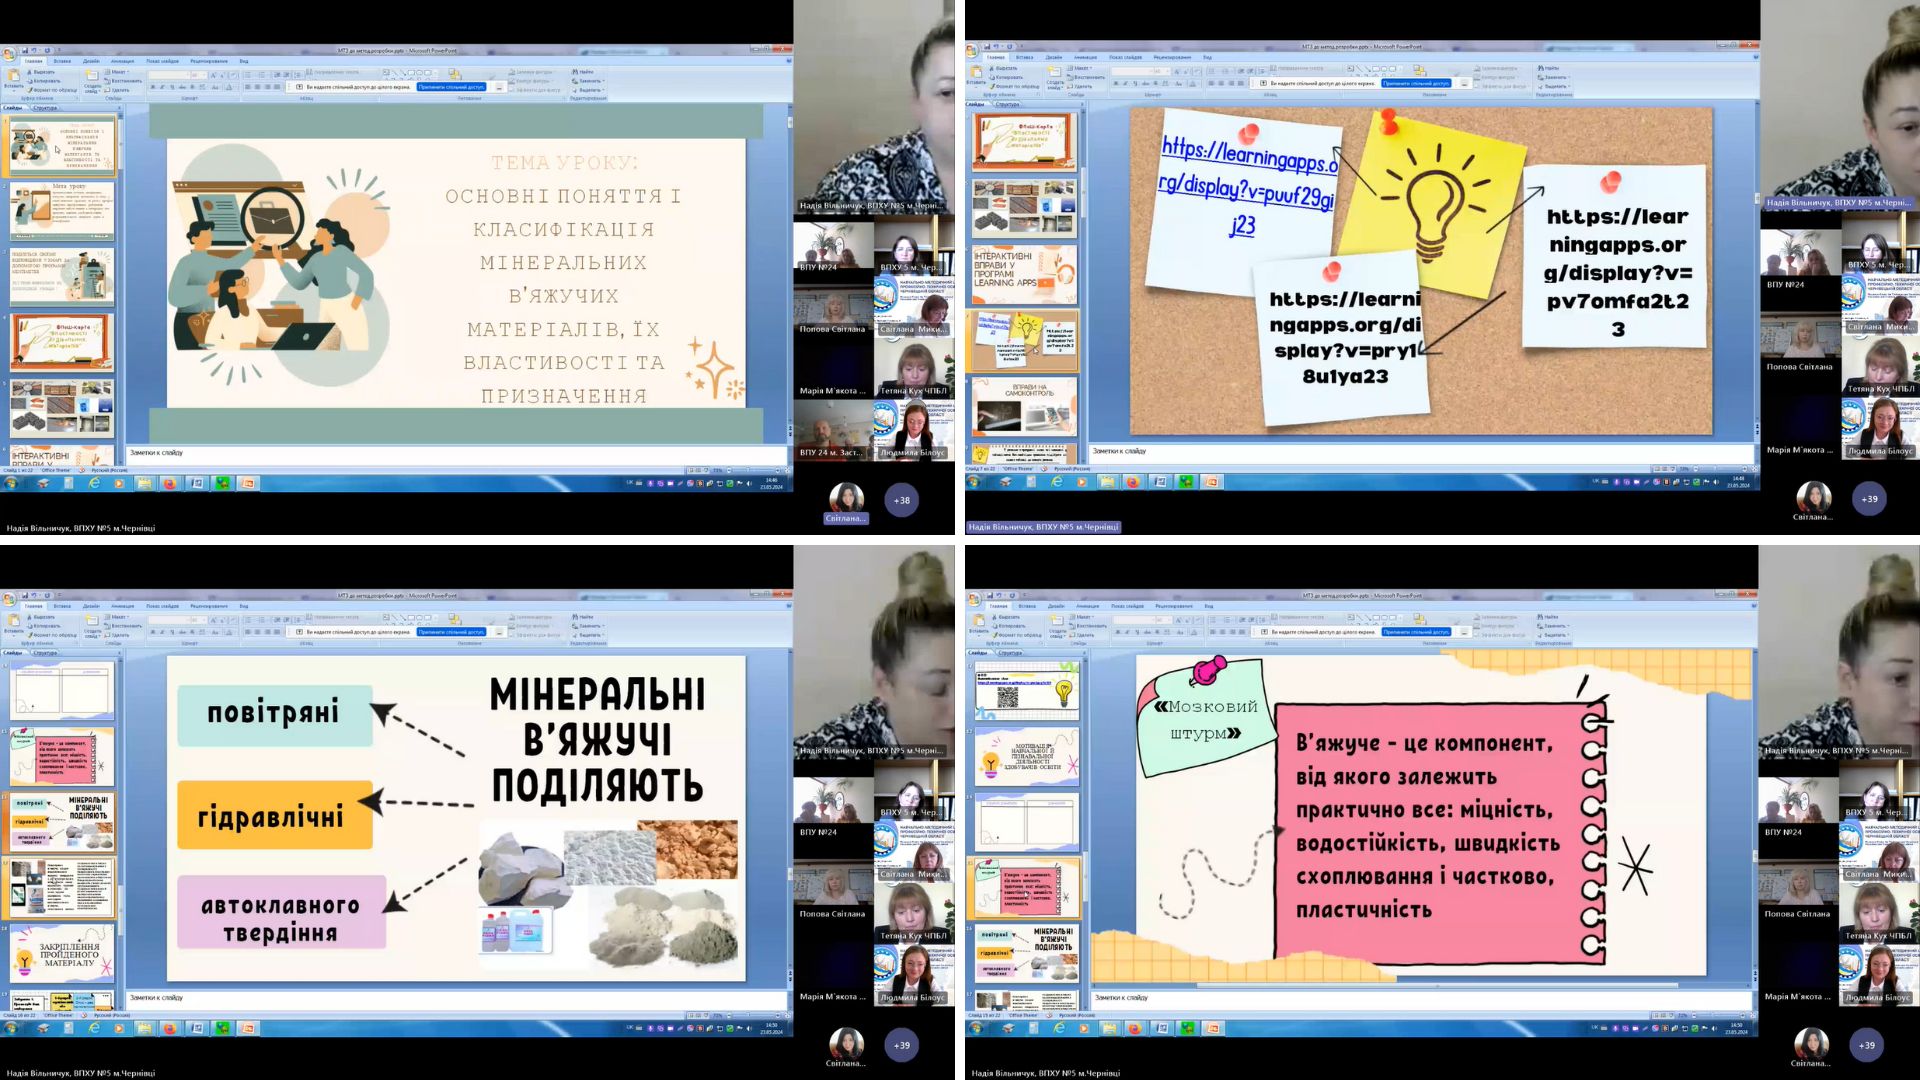Viewport: 1920px width, 1080px height.
Task: Open the font name combo box in the 'ТЕМА УРОКУ' window
Action: click(168, 74)
